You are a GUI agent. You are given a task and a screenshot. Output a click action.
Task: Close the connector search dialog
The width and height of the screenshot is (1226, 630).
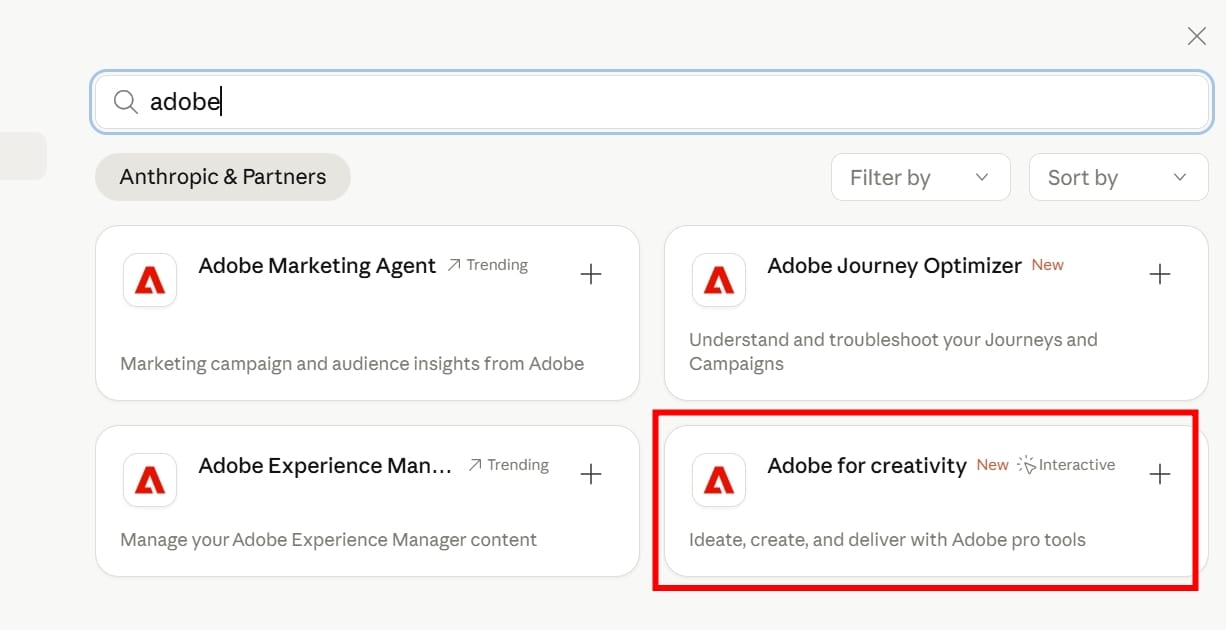click(x=1196, y=36)
